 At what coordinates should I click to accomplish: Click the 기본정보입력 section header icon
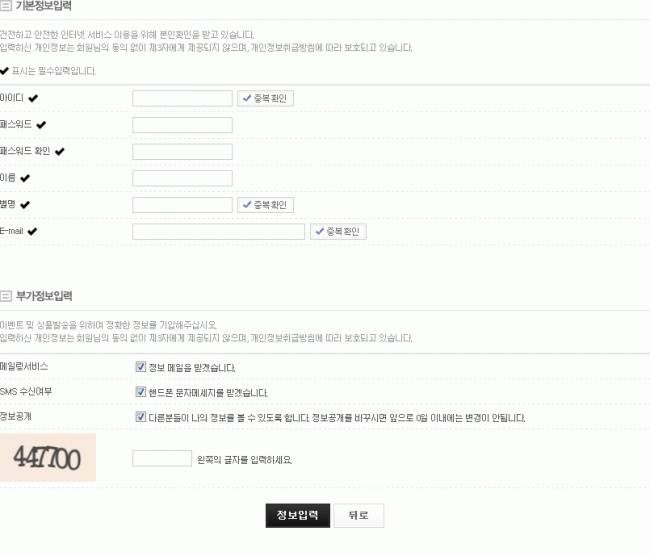pos(6,6)
